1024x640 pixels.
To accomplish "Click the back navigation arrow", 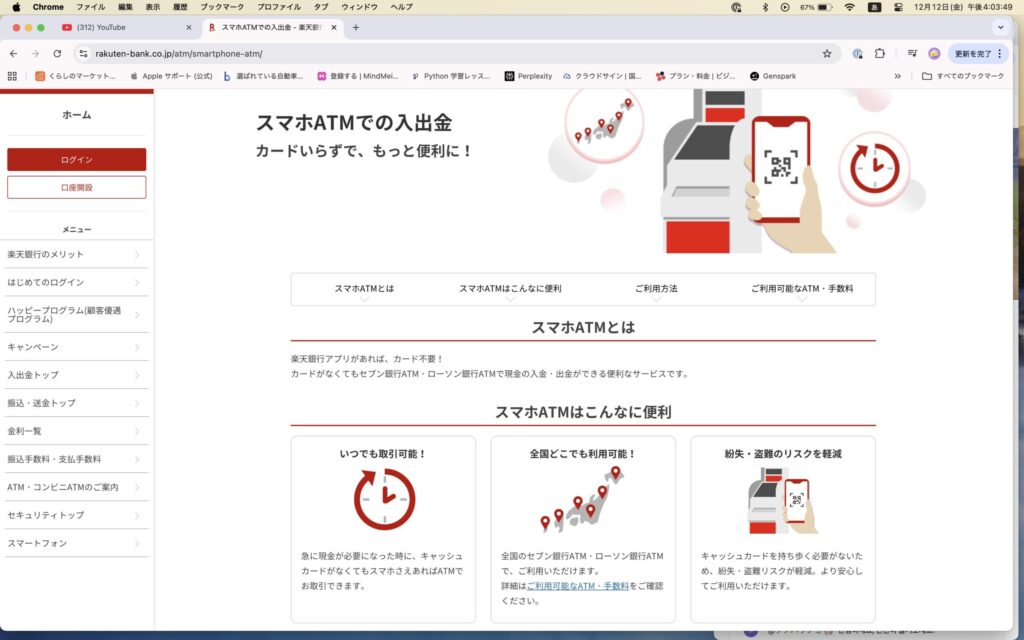I will coord(13,53).
